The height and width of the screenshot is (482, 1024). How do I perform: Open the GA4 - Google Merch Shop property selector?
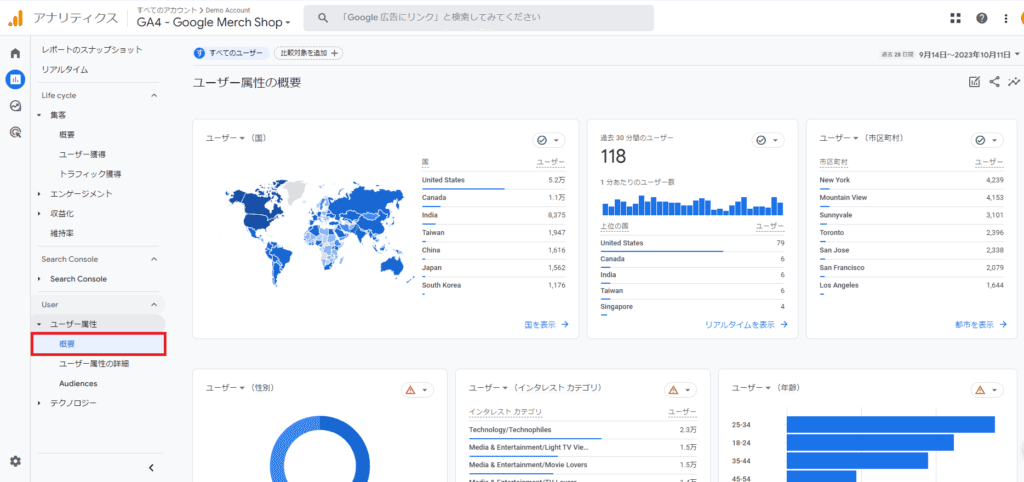(214, 22)
